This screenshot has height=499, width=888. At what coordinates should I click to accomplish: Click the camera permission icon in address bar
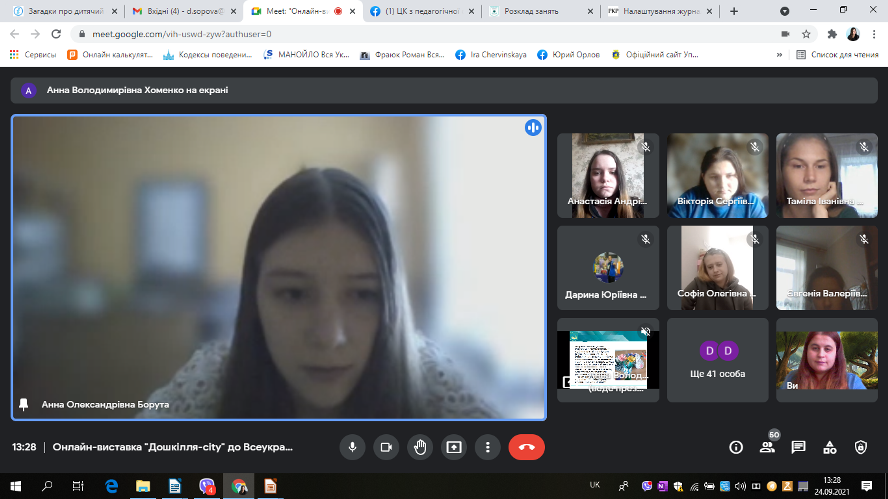(x=785, y=34)
